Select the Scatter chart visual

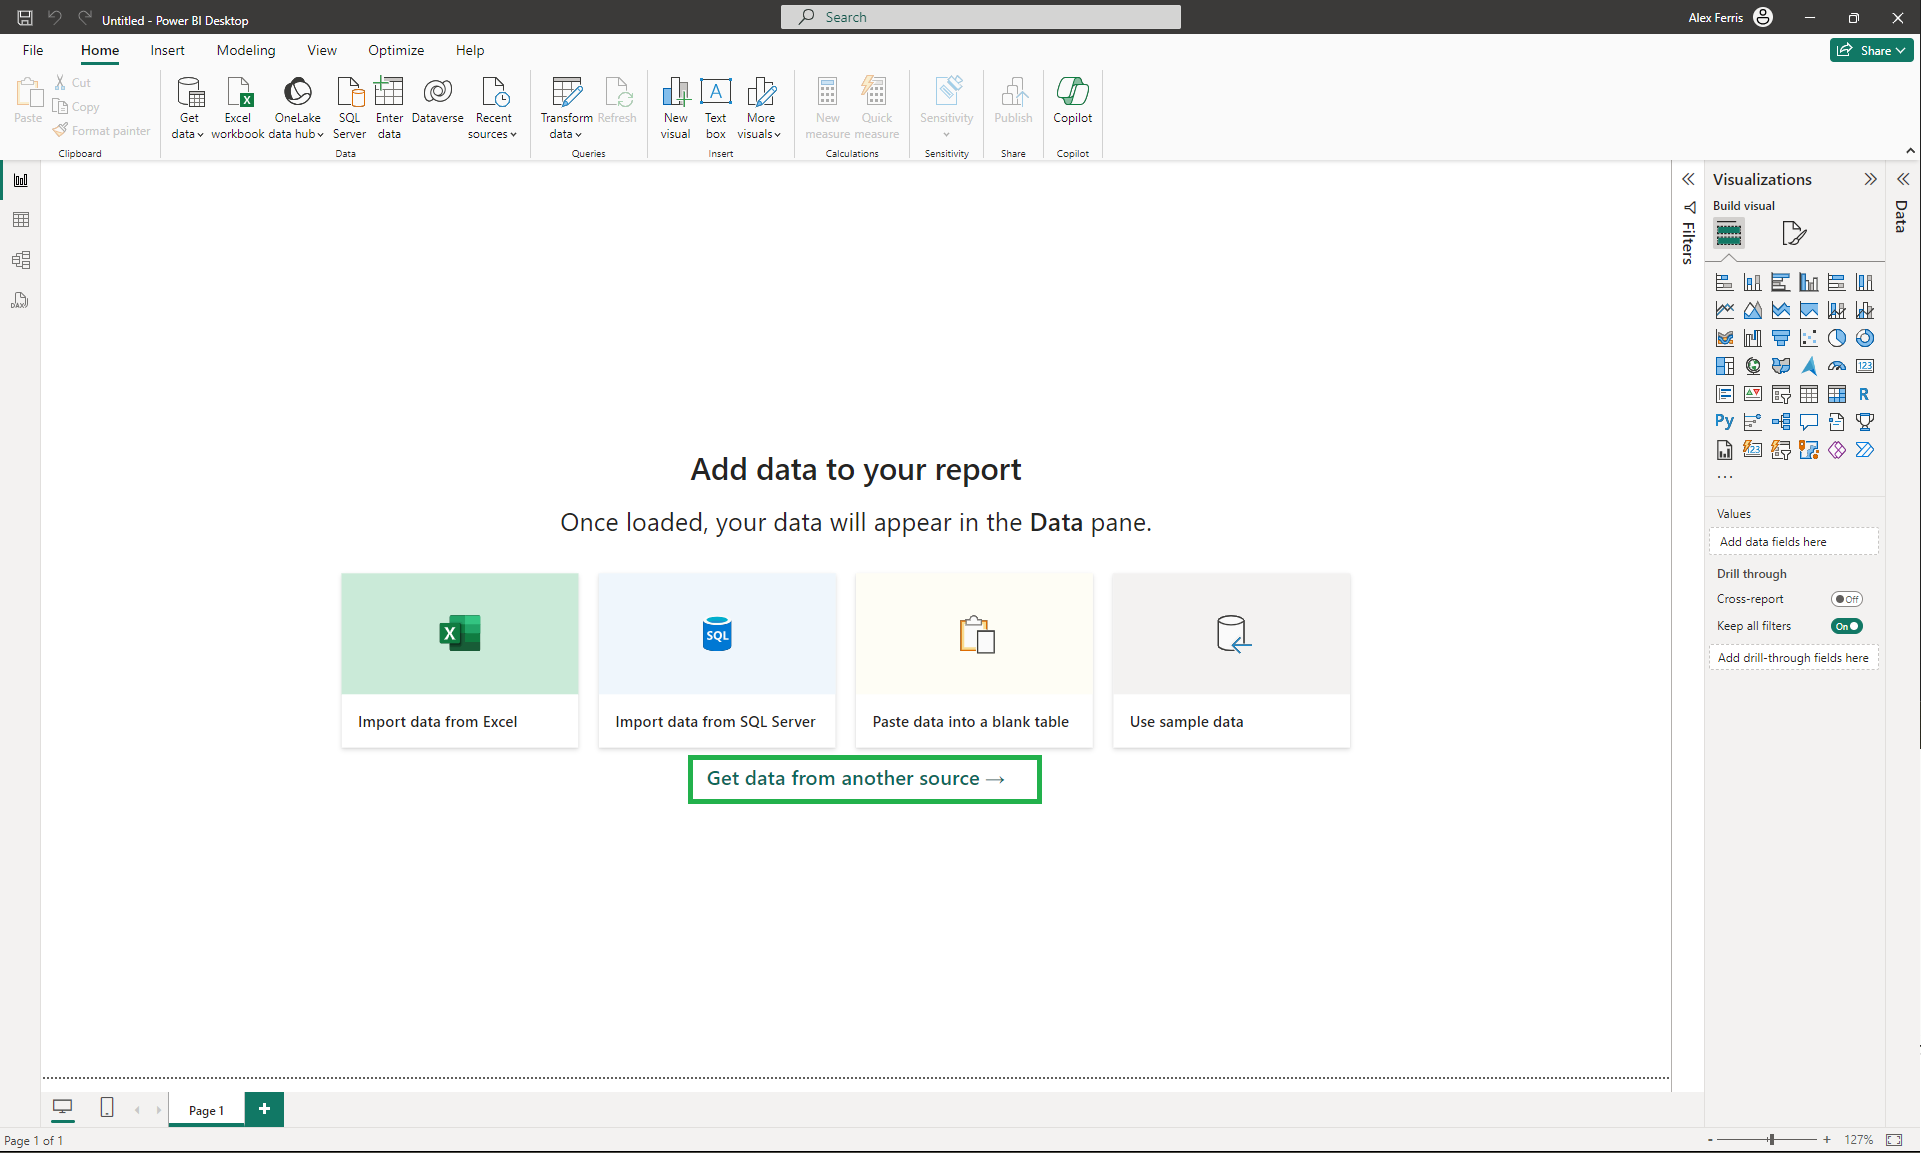[x=1809, y=338]
